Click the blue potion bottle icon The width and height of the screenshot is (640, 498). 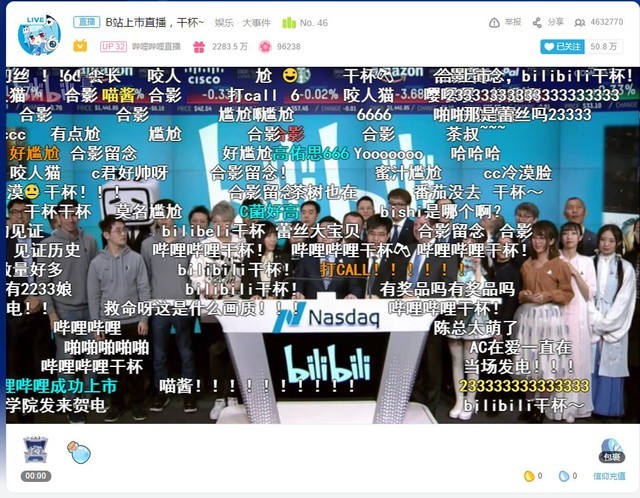(x=79, y=452)
